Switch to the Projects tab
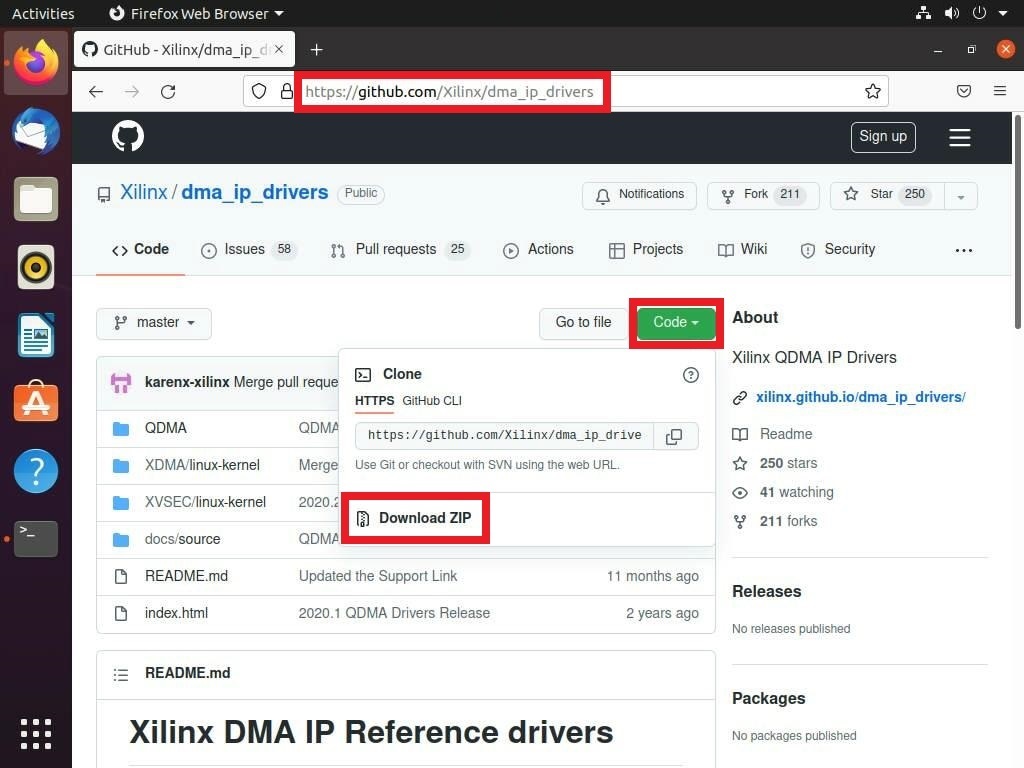The width and height of the screenshot is (1024, 768). tap(645, 249)
